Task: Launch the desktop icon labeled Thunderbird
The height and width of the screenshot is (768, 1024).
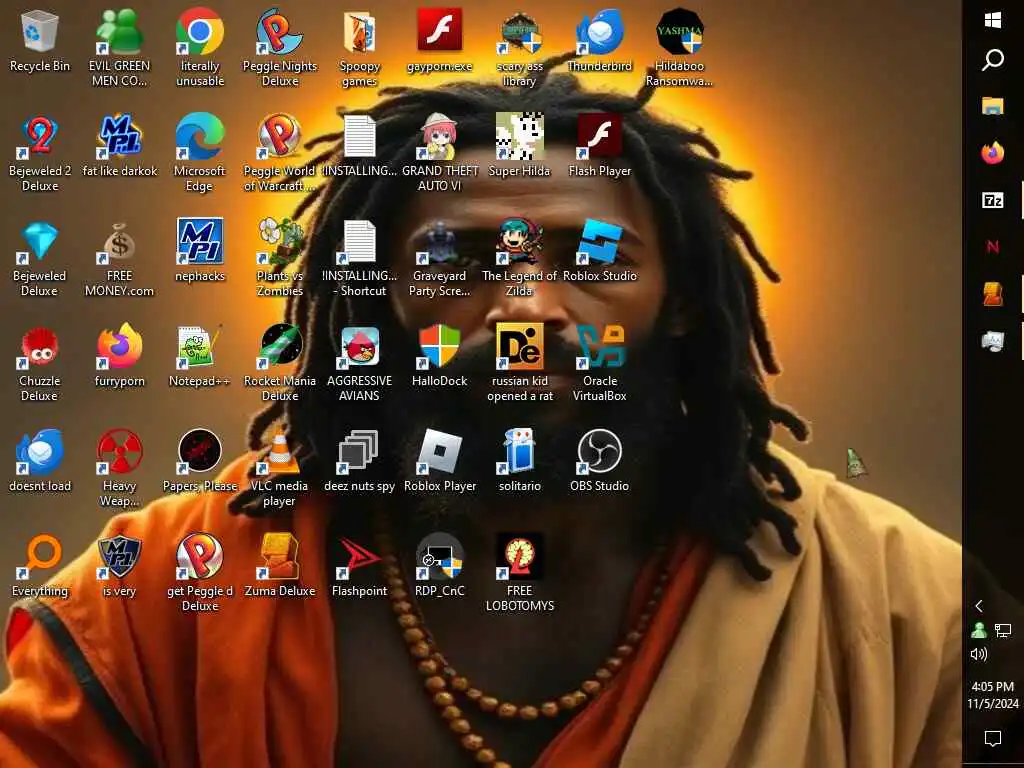Action: (x=600, y=32)
